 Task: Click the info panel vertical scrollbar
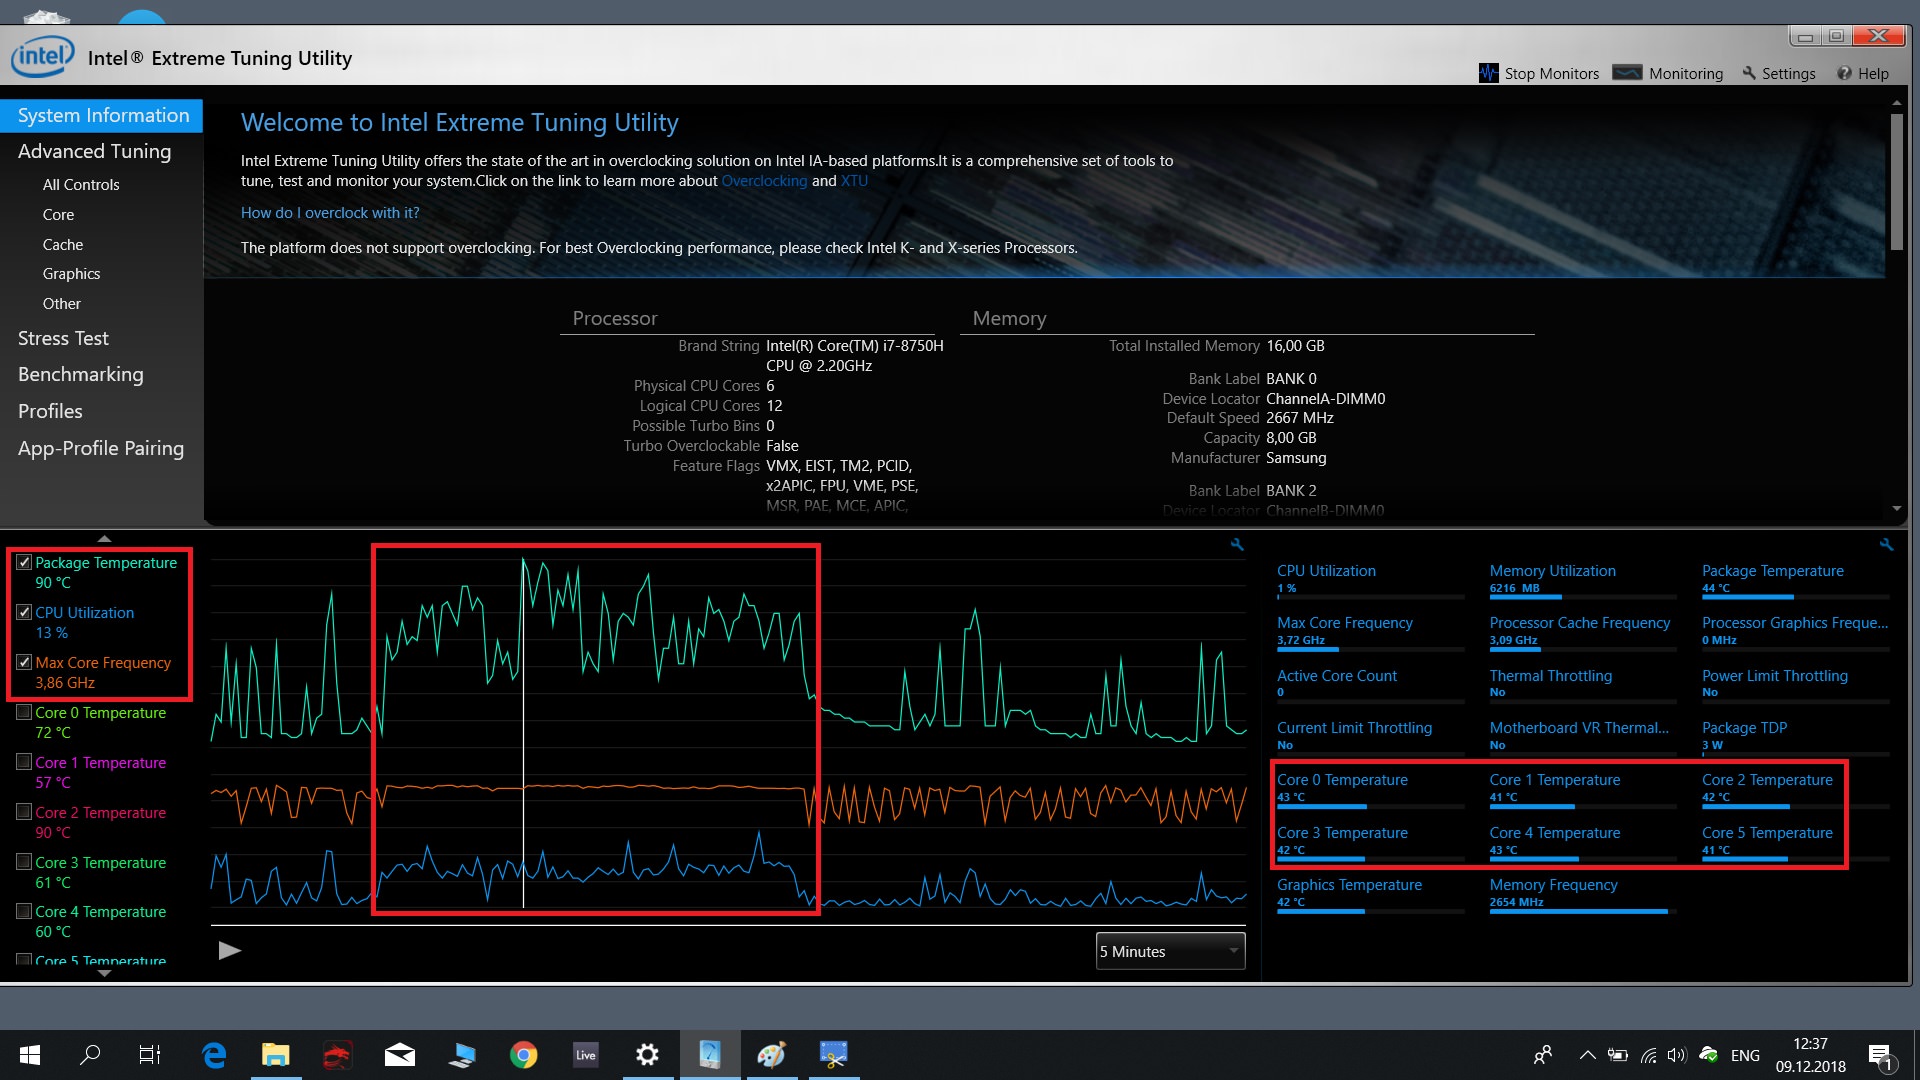[1896, 180]
